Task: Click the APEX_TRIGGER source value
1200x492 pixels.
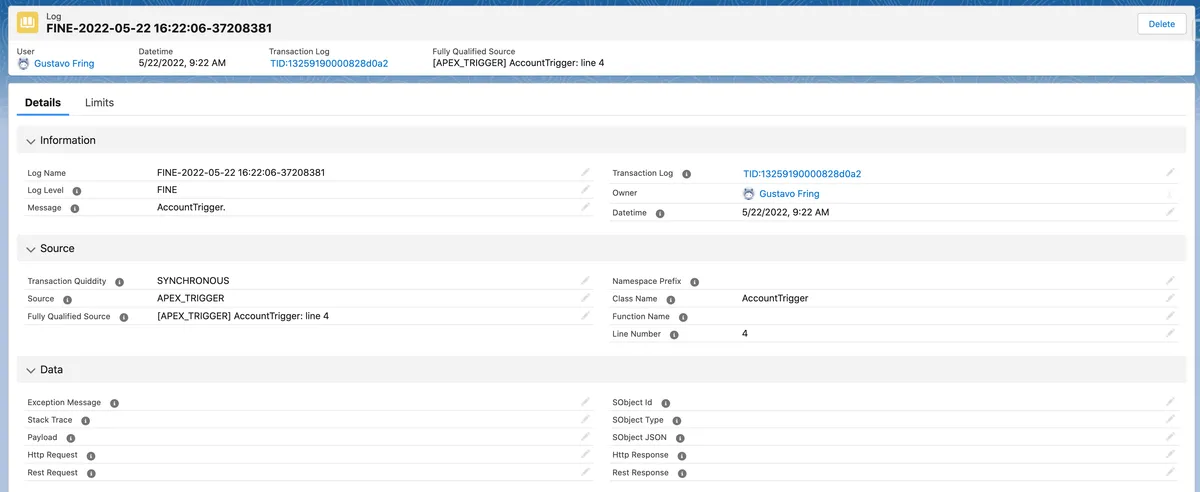Action: click(191, 298)
